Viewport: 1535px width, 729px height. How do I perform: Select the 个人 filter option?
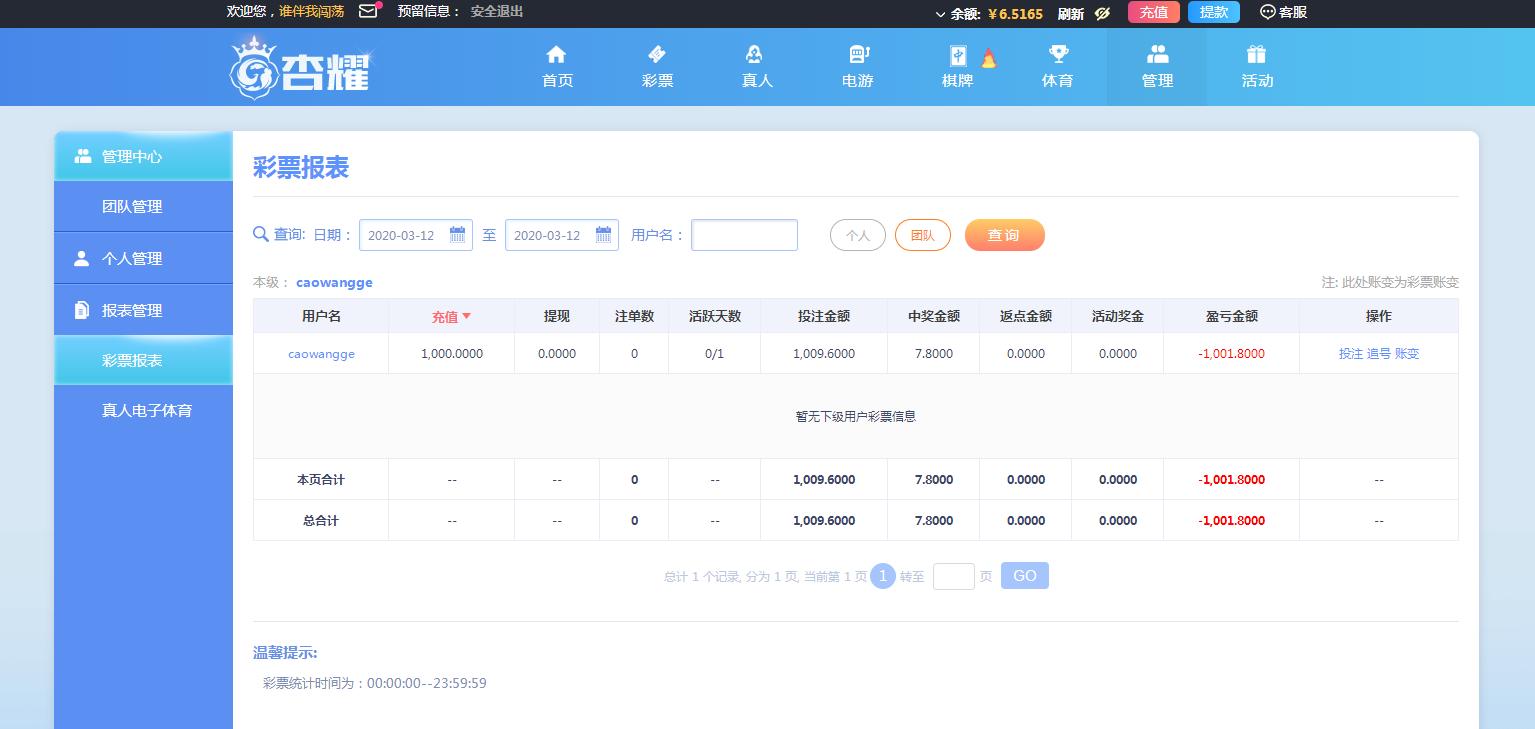(x=857, y=235)
